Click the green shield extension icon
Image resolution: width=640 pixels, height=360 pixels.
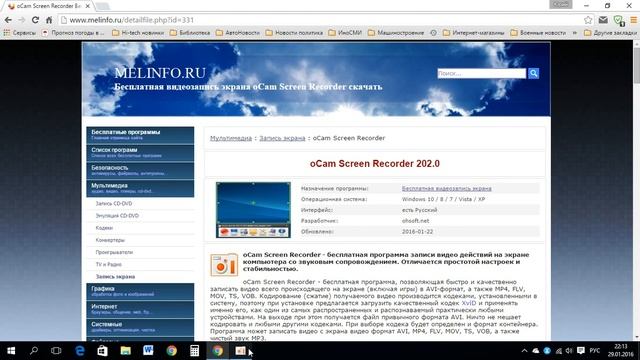(x=618, y=20)
